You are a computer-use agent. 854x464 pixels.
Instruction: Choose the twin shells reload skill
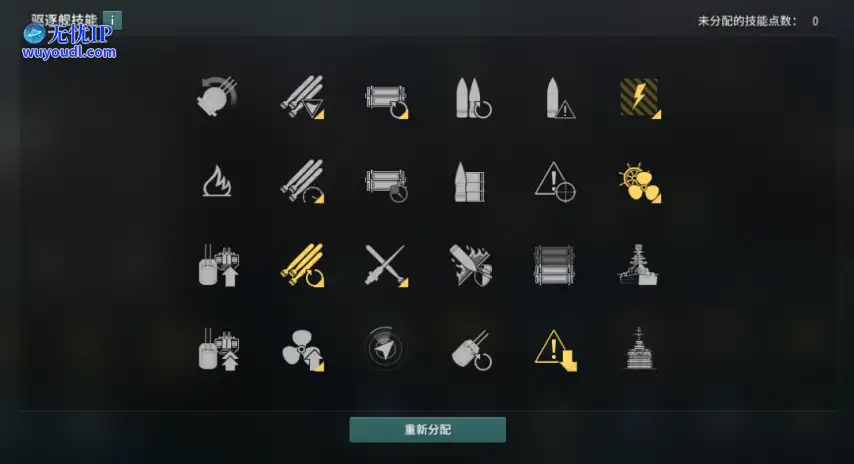click(472, 98)
